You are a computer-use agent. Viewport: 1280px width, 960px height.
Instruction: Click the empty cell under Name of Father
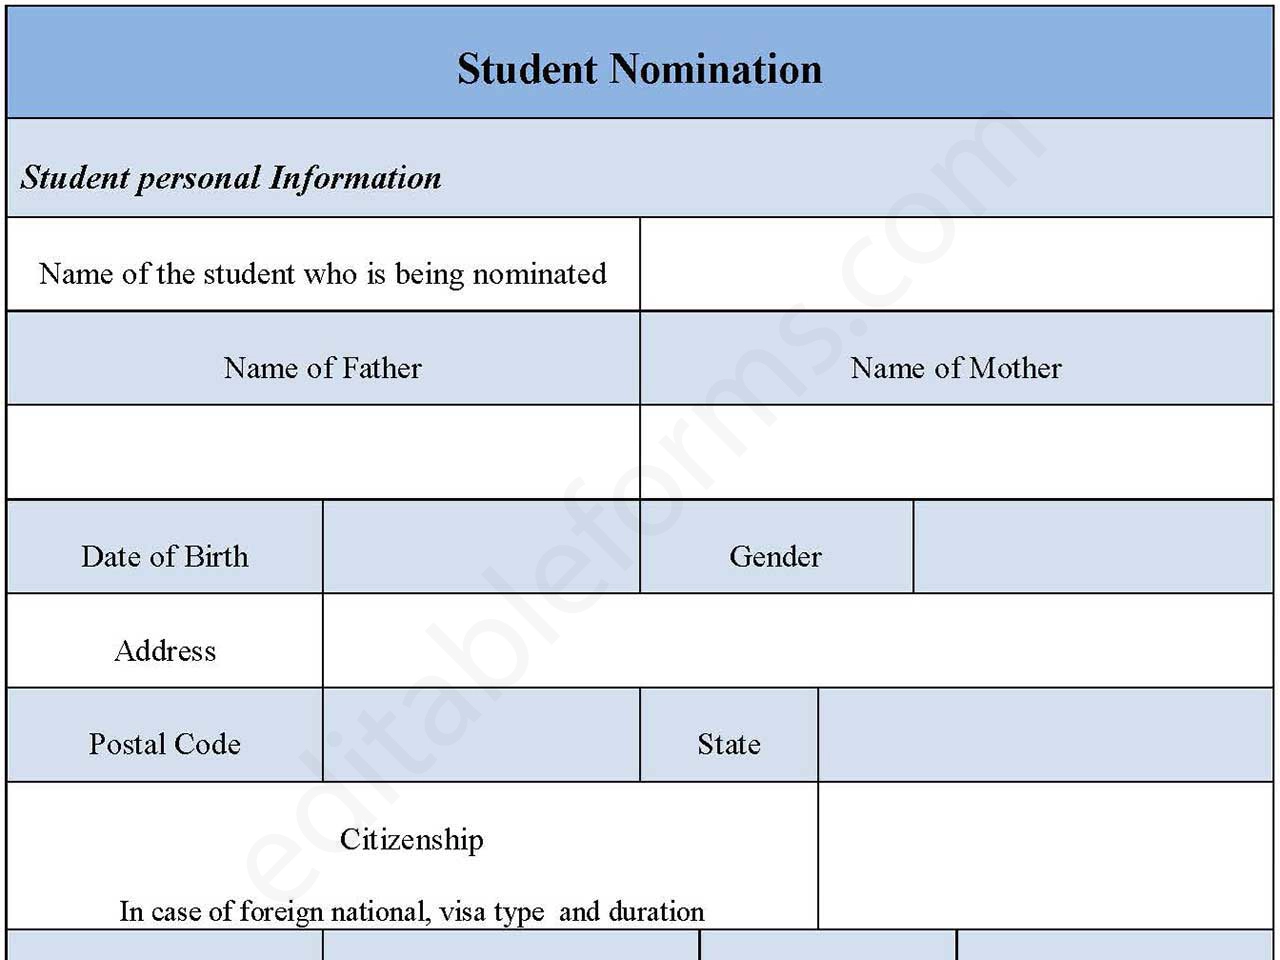click(322, 452)
